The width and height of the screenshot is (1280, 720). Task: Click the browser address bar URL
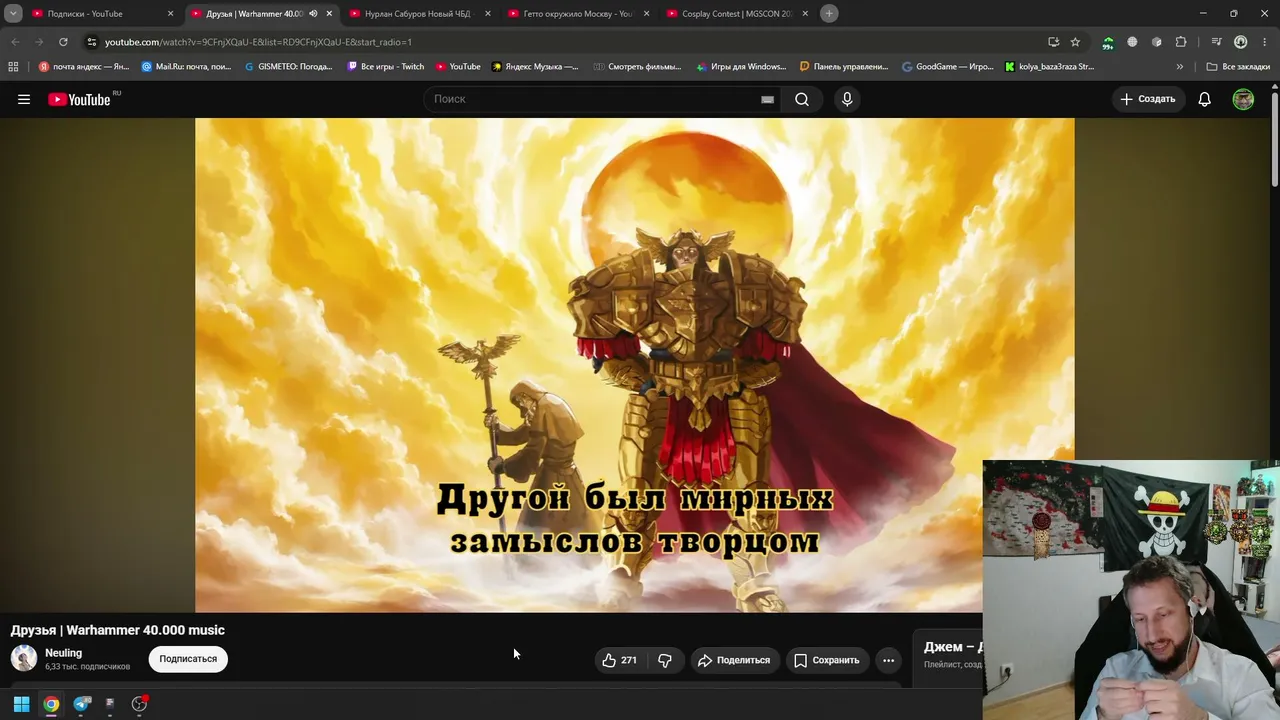258,42
